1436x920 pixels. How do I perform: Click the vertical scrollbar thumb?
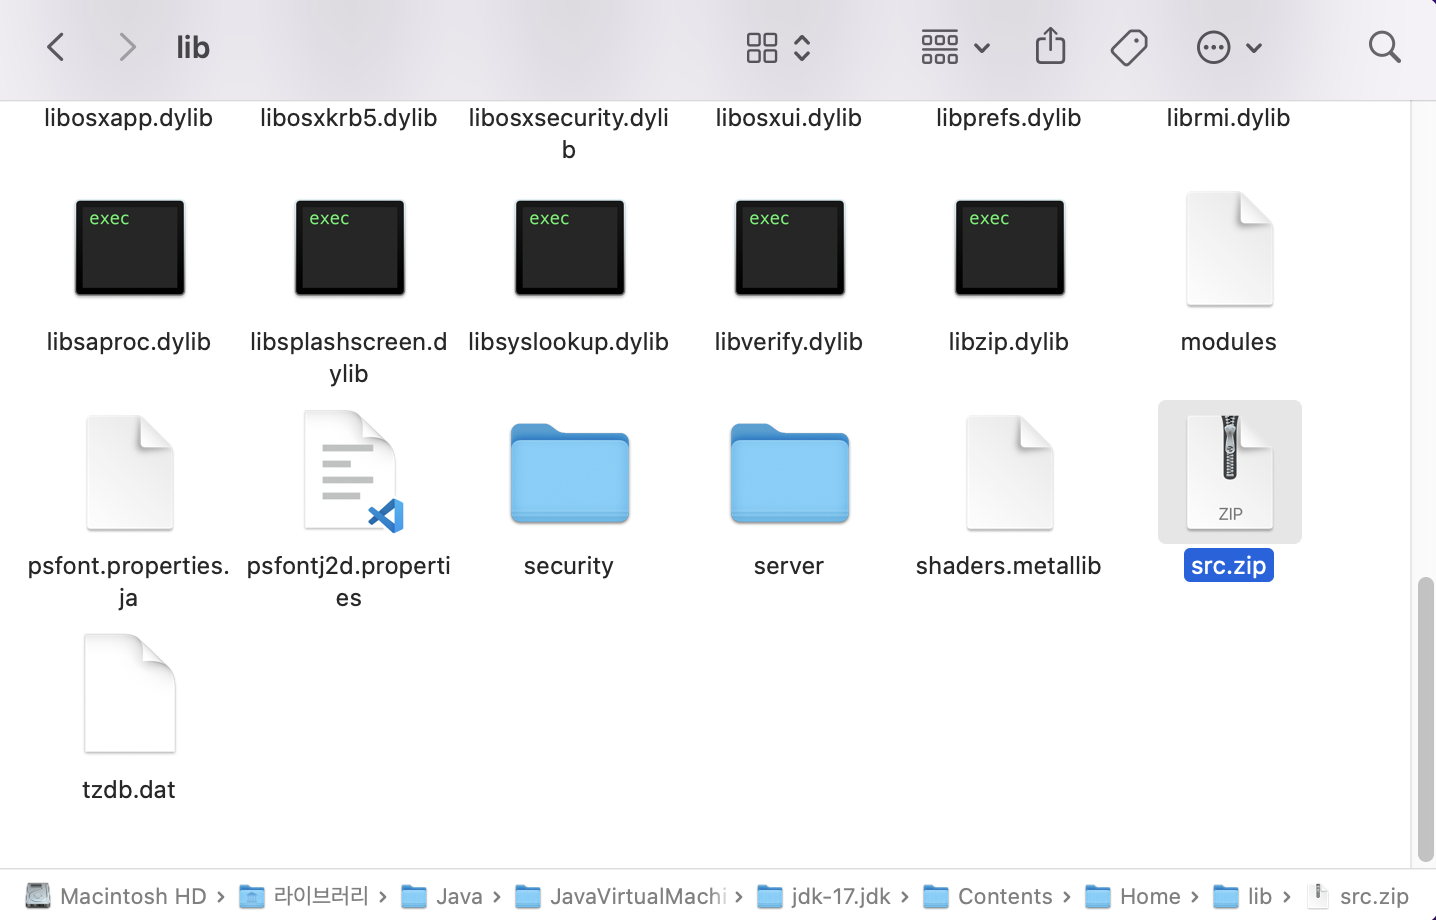coord(1426,719)
